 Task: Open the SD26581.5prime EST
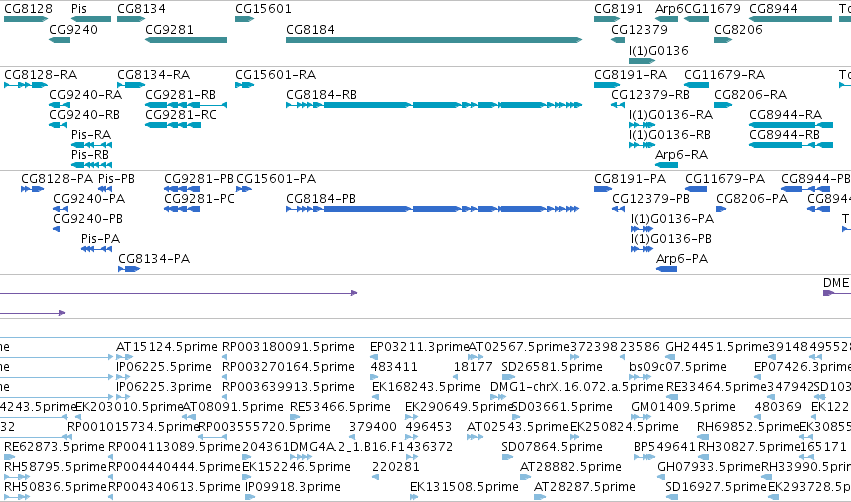click(509, 377)
